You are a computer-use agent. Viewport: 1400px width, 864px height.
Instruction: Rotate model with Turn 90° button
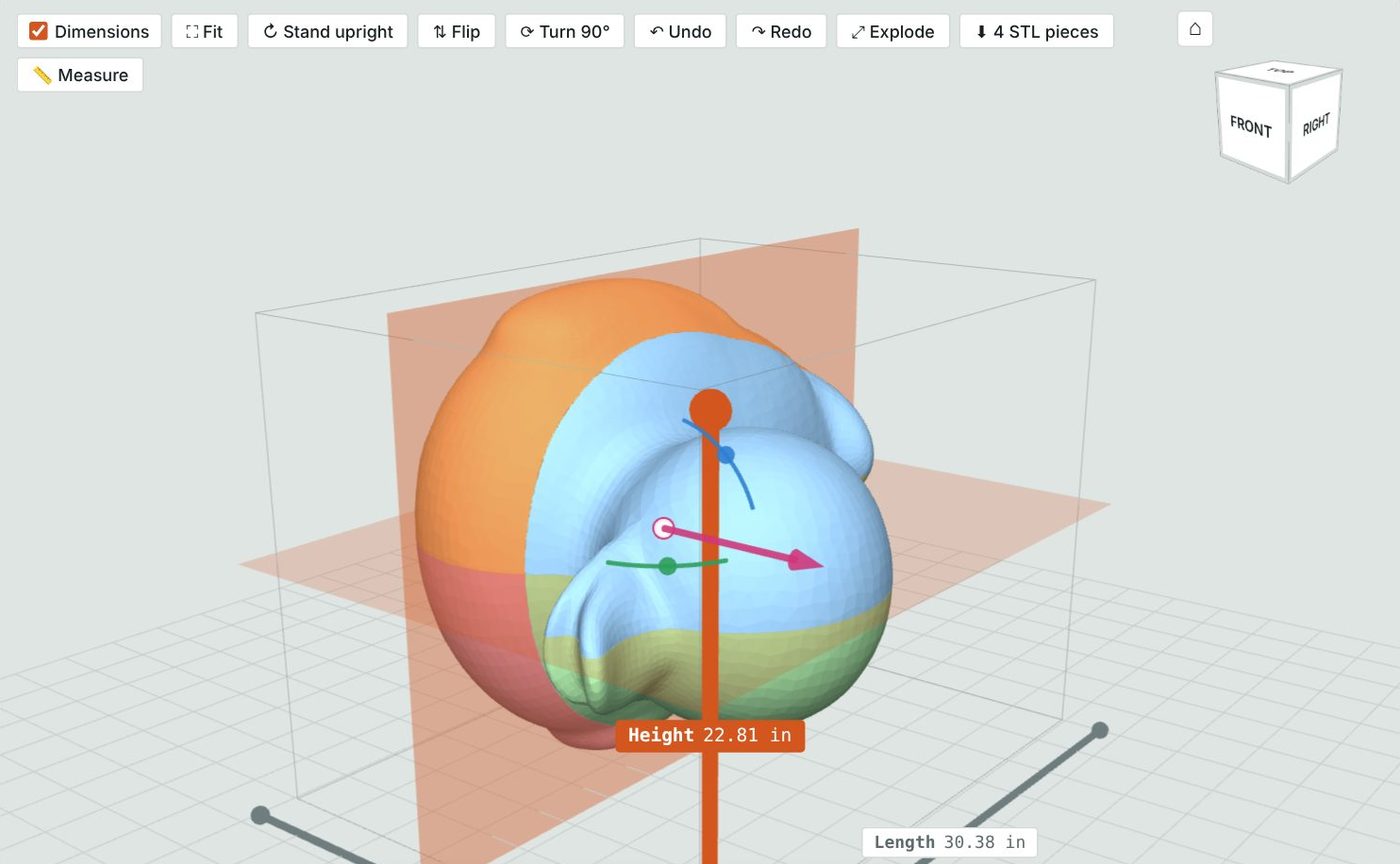565,31
